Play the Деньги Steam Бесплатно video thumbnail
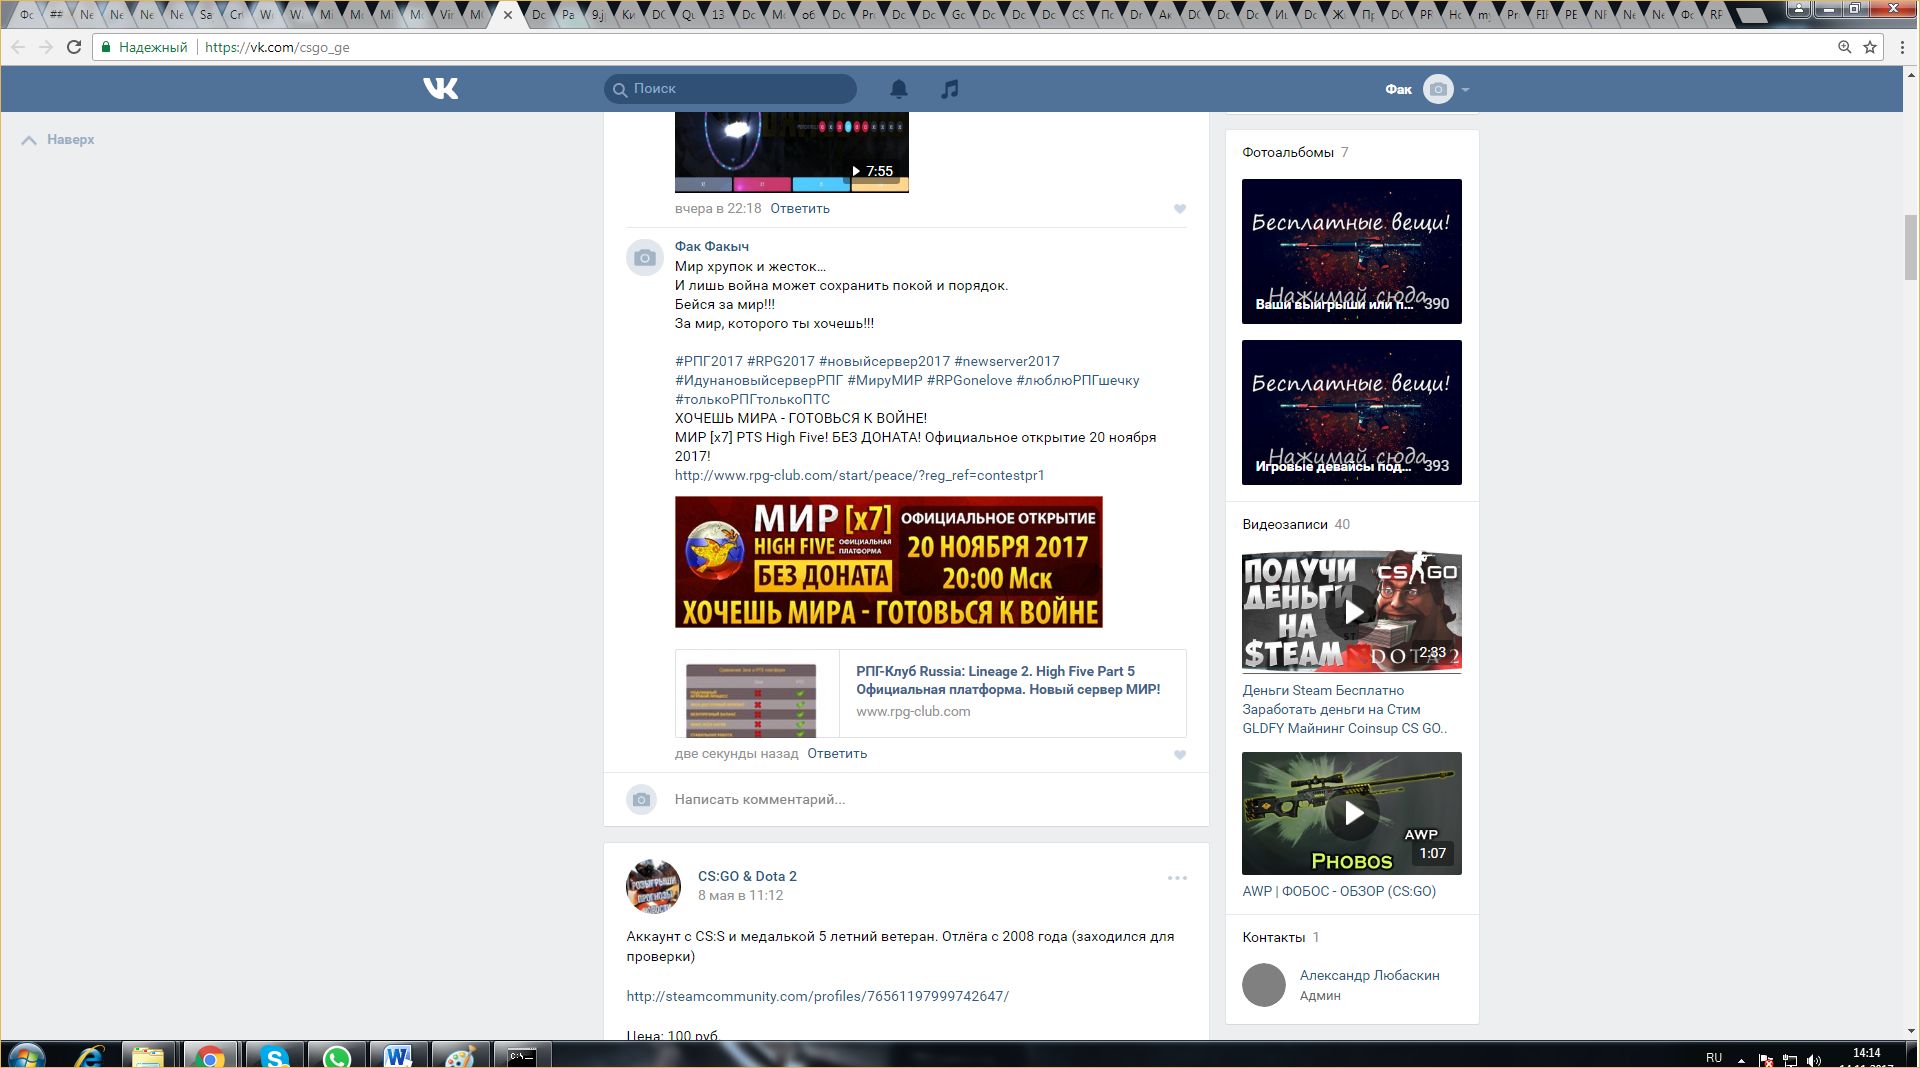Viewport: 1920px width, 1068px height. [1351, 612]
